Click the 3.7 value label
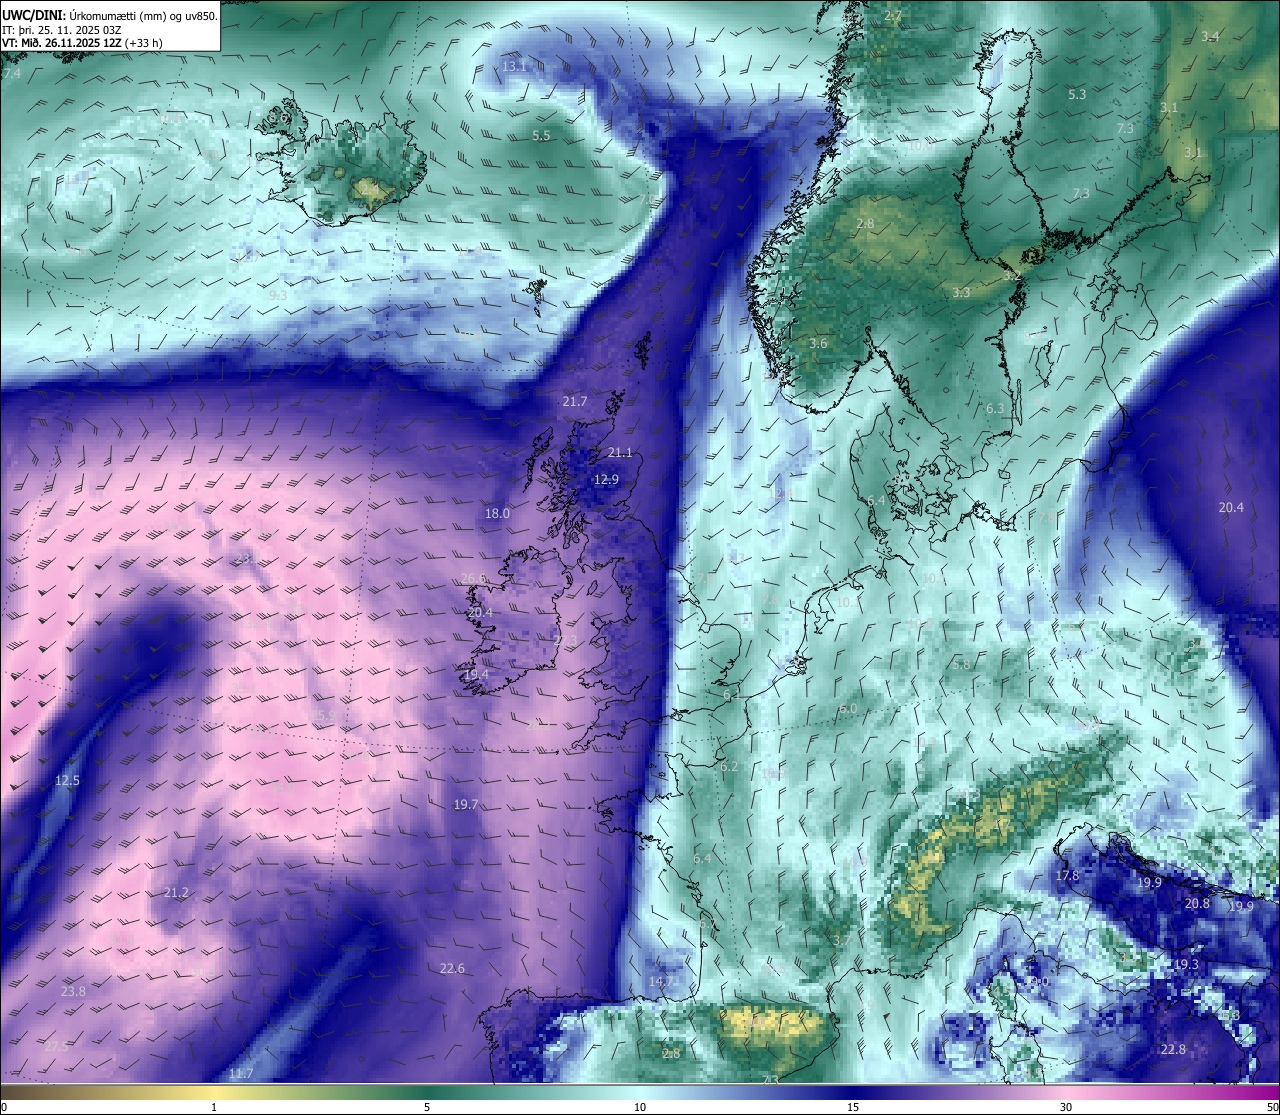 (x=841, y=940)
